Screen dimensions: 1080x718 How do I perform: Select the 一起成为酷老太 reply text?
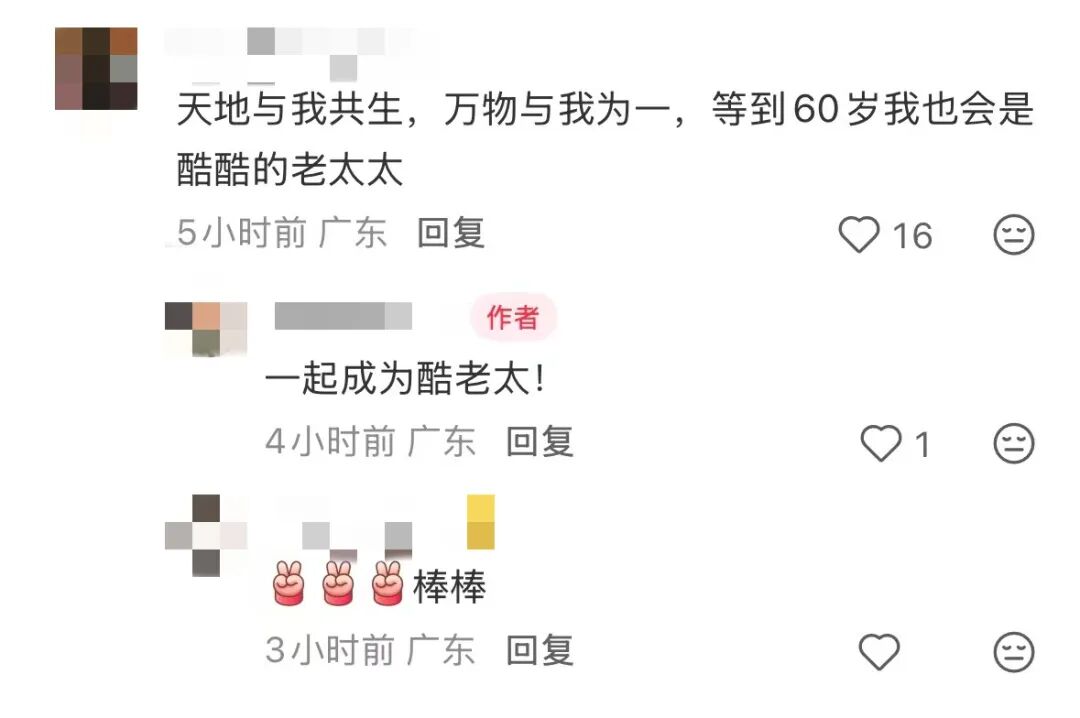406,379
